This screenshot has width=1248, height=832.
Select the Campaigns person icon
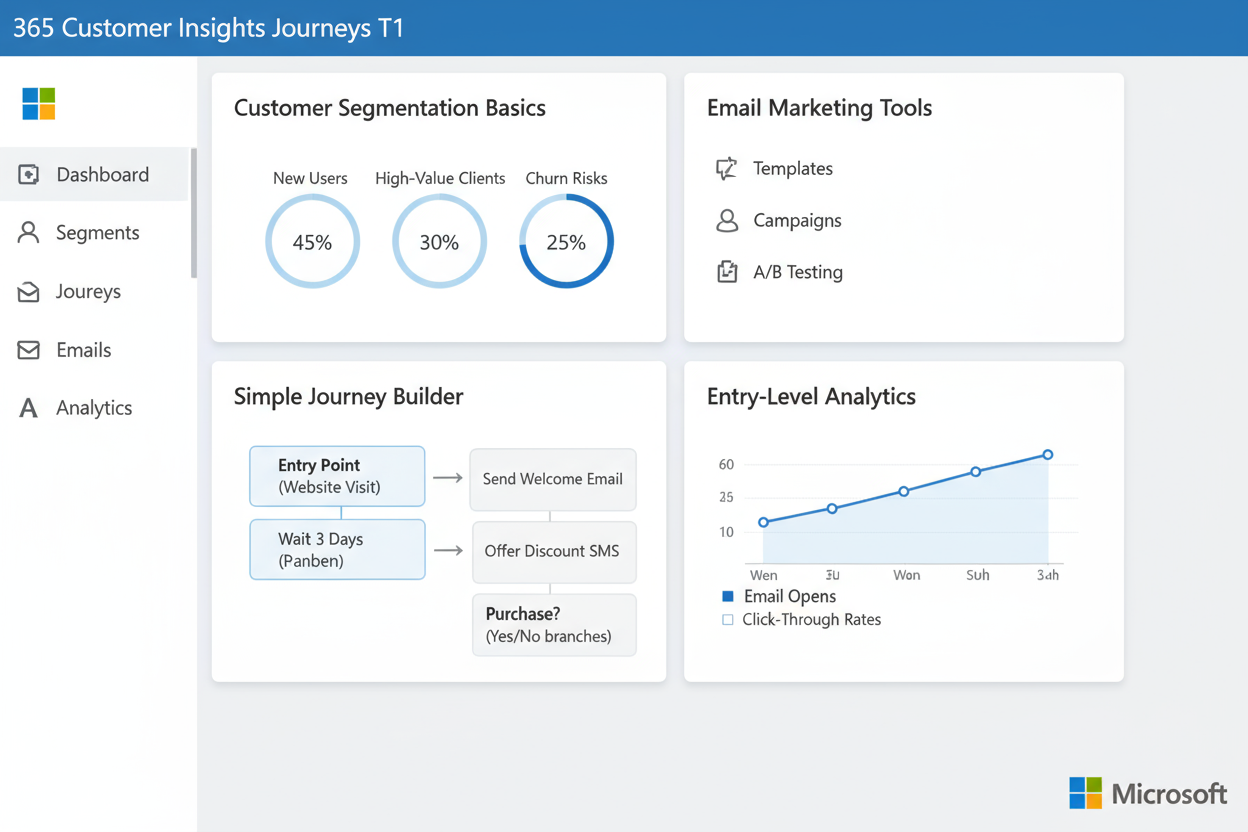727,220
